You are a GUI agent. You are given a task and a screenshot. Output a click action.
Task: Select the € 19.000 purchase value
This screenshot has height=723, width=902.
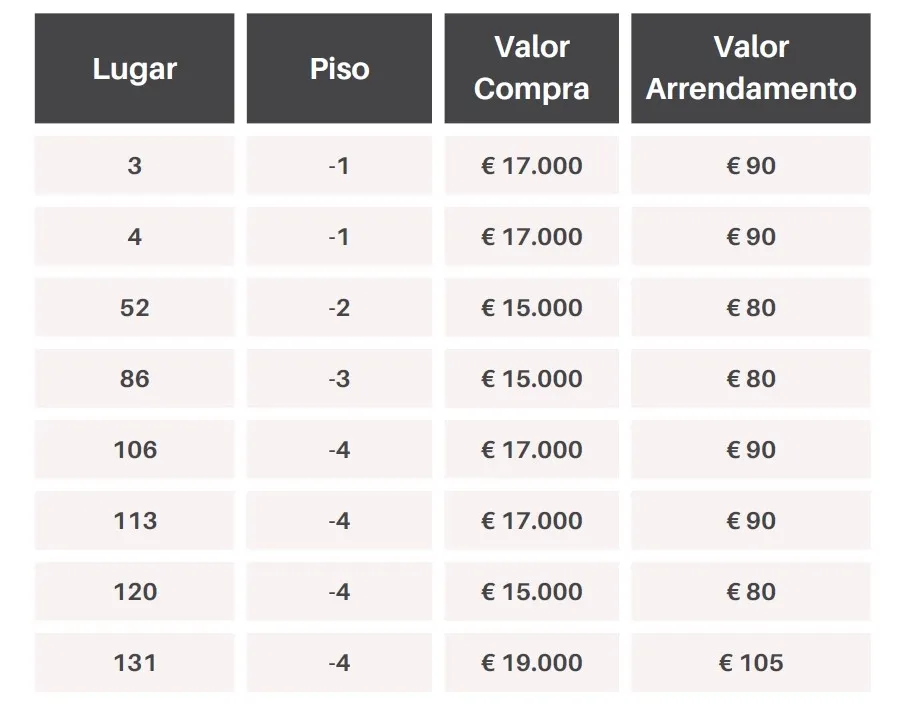tap(531, 663)
